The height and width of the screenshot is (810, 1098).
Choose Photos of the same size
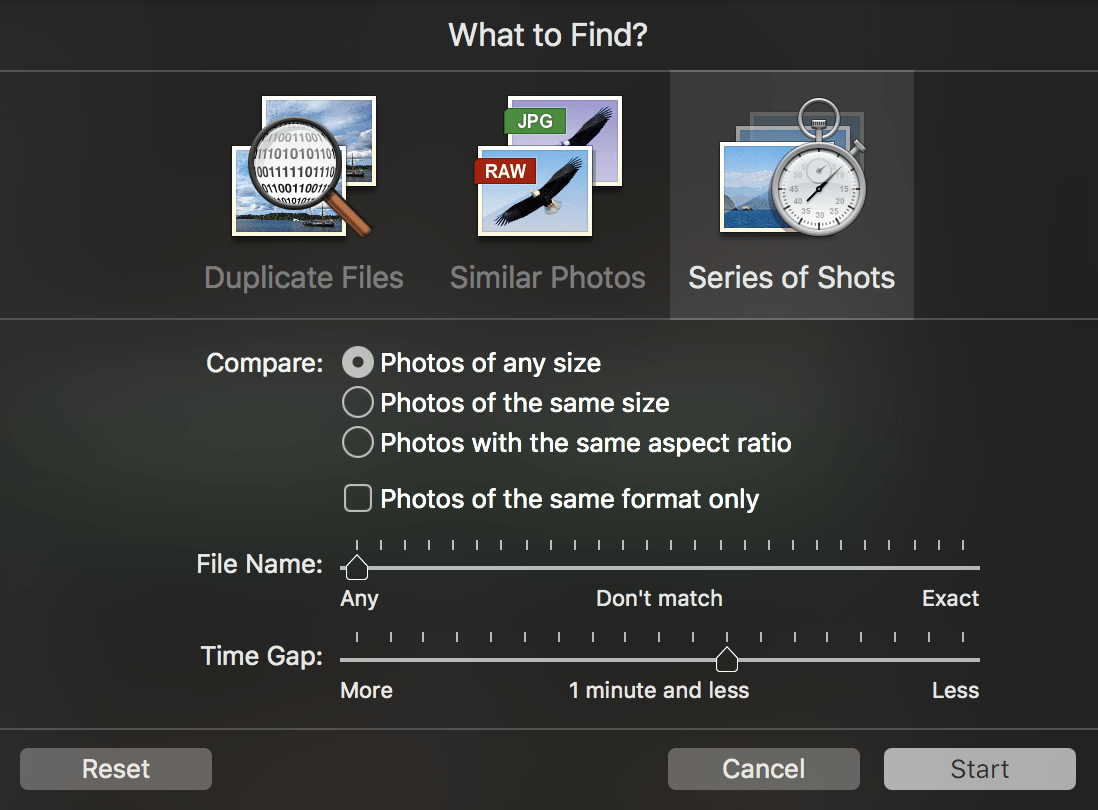coord(357,403)
